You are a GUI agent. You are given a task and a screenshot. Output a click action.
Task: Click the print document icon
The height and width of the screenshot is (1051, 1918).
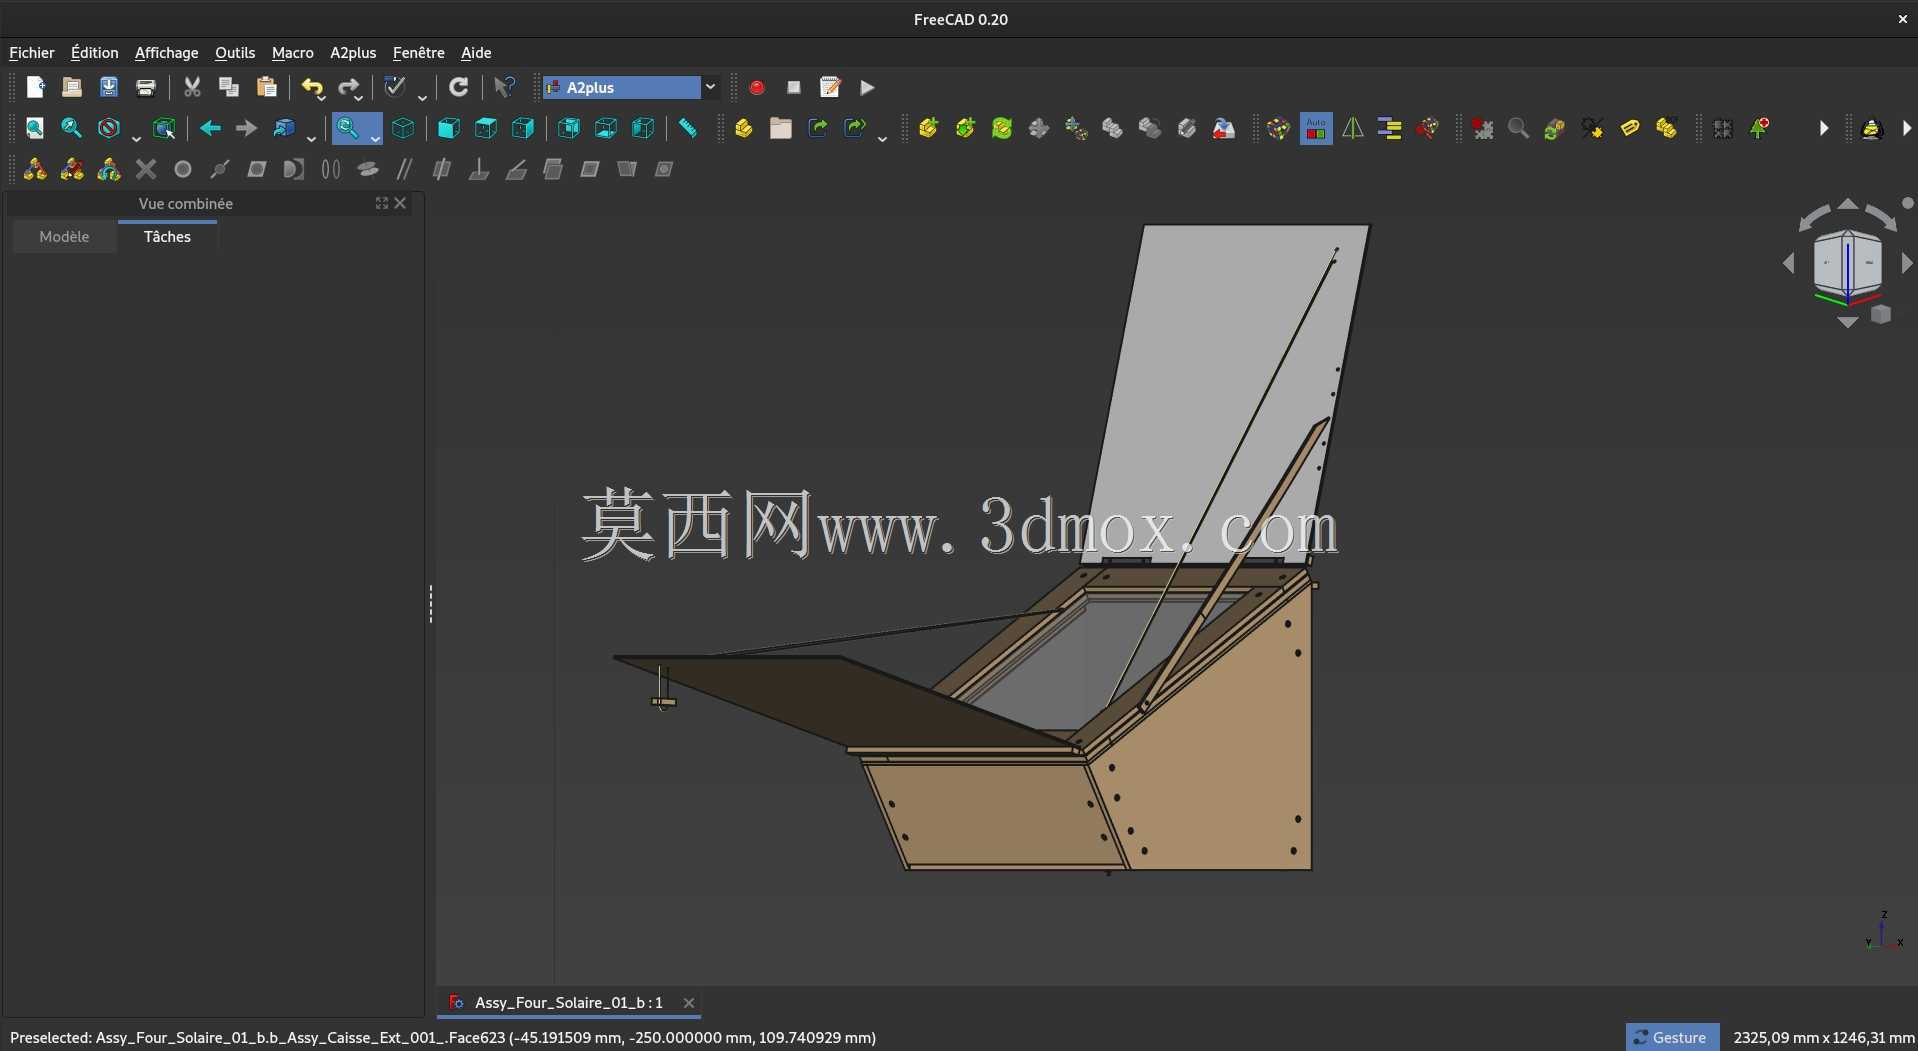(x=146, y=88)
